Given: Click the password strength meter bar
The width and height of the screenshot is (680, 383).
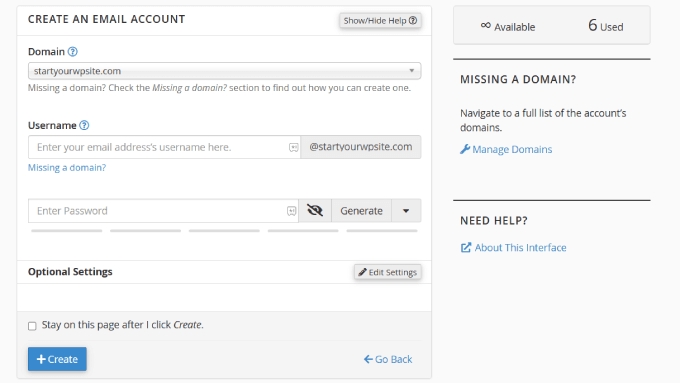Looking at the screenshot, I should [224, 231].
